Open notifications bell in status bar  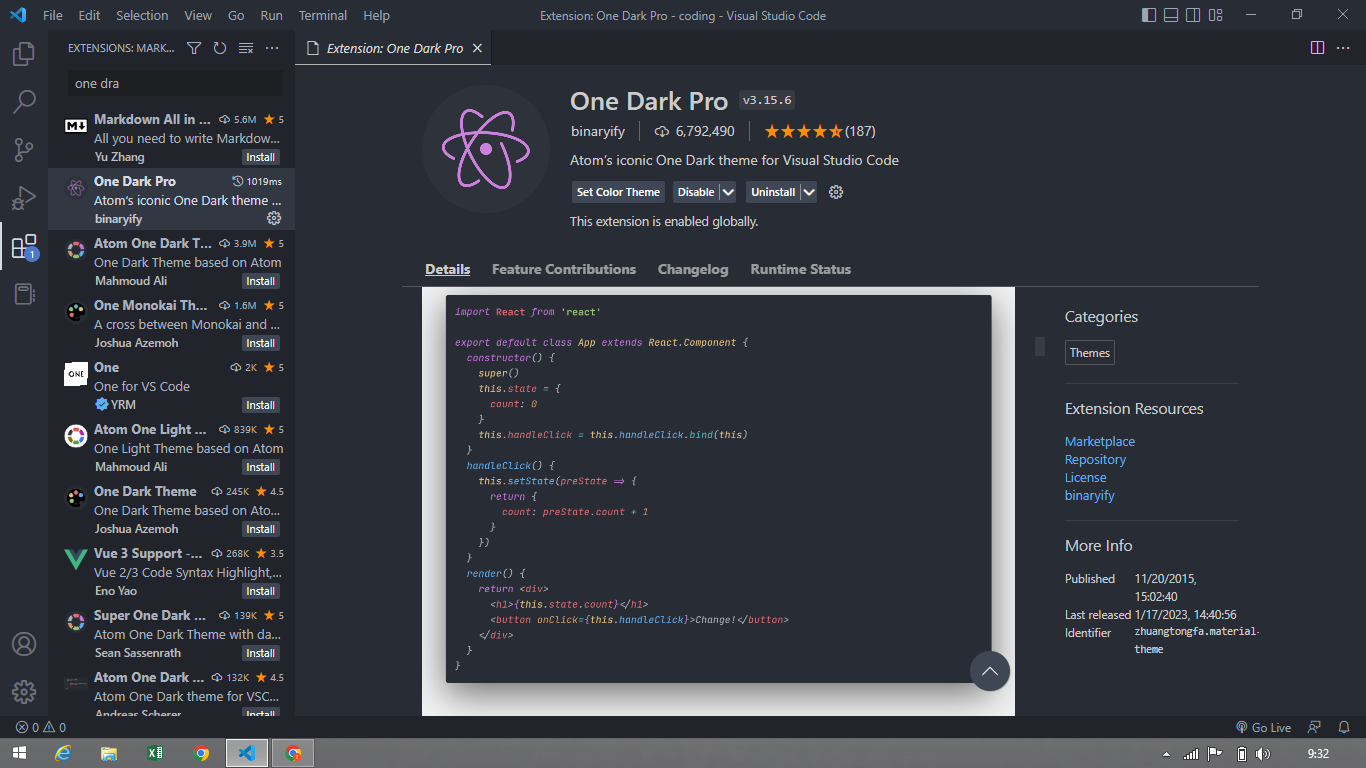click(x=1342, y=728)
